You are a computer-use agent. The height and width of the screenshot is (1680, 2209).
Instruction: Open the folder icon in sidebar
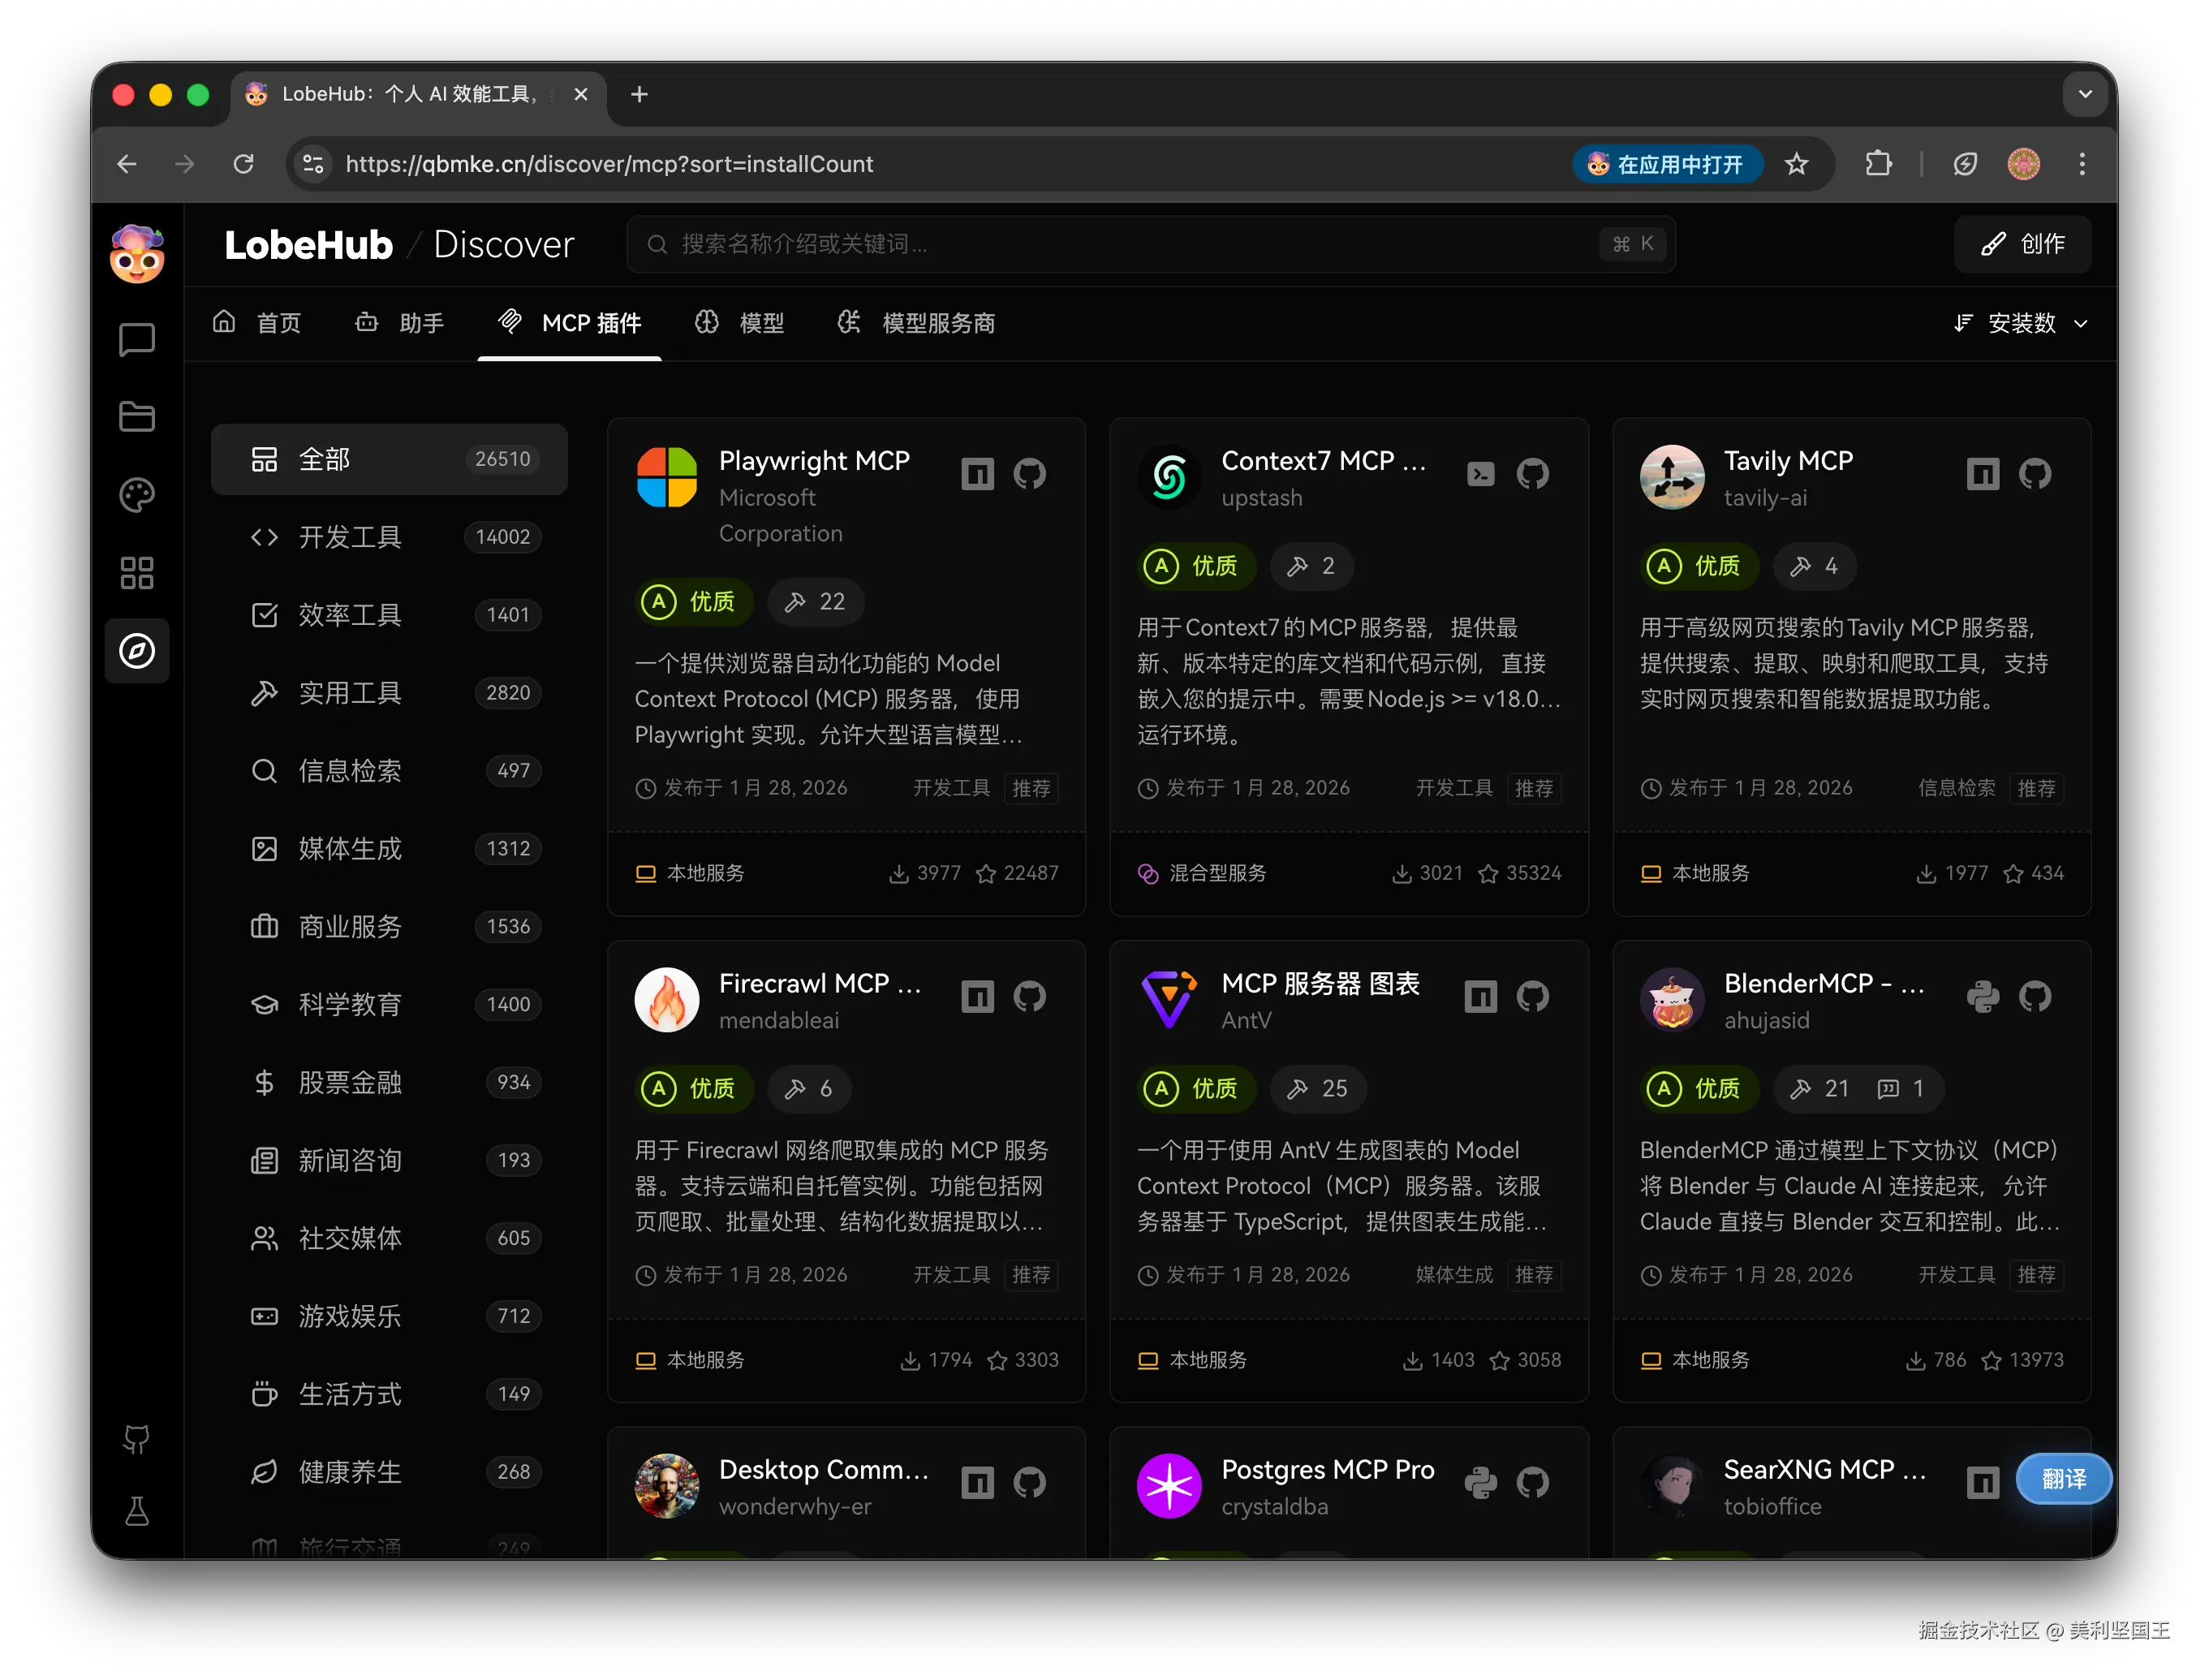(137, 417)
